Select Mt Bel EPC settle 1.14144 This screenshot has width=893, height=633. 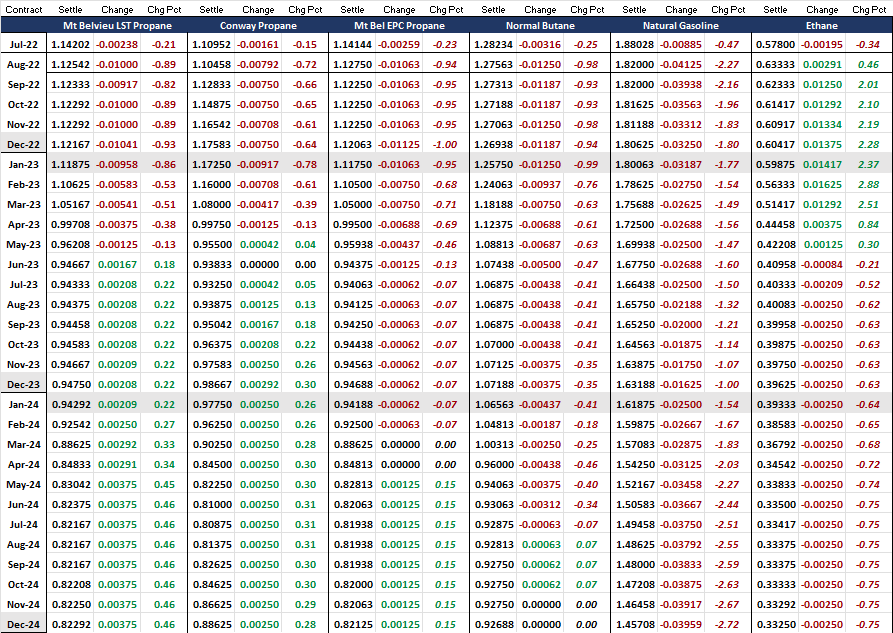[353, 44]
